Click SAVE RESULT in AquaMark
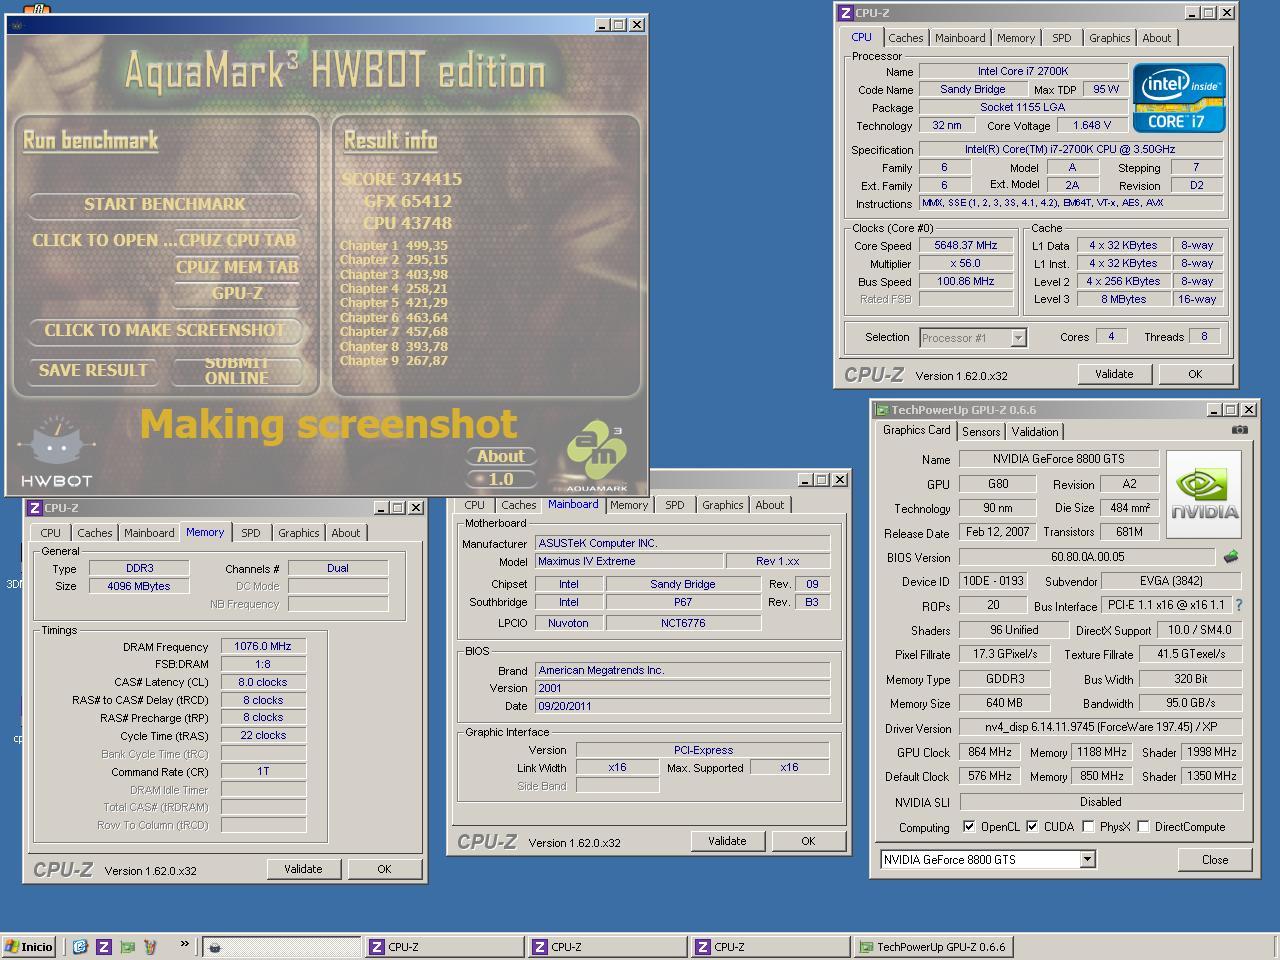Image resolution: width=1280 pixels, height=960 pixels. coord(93,370)
